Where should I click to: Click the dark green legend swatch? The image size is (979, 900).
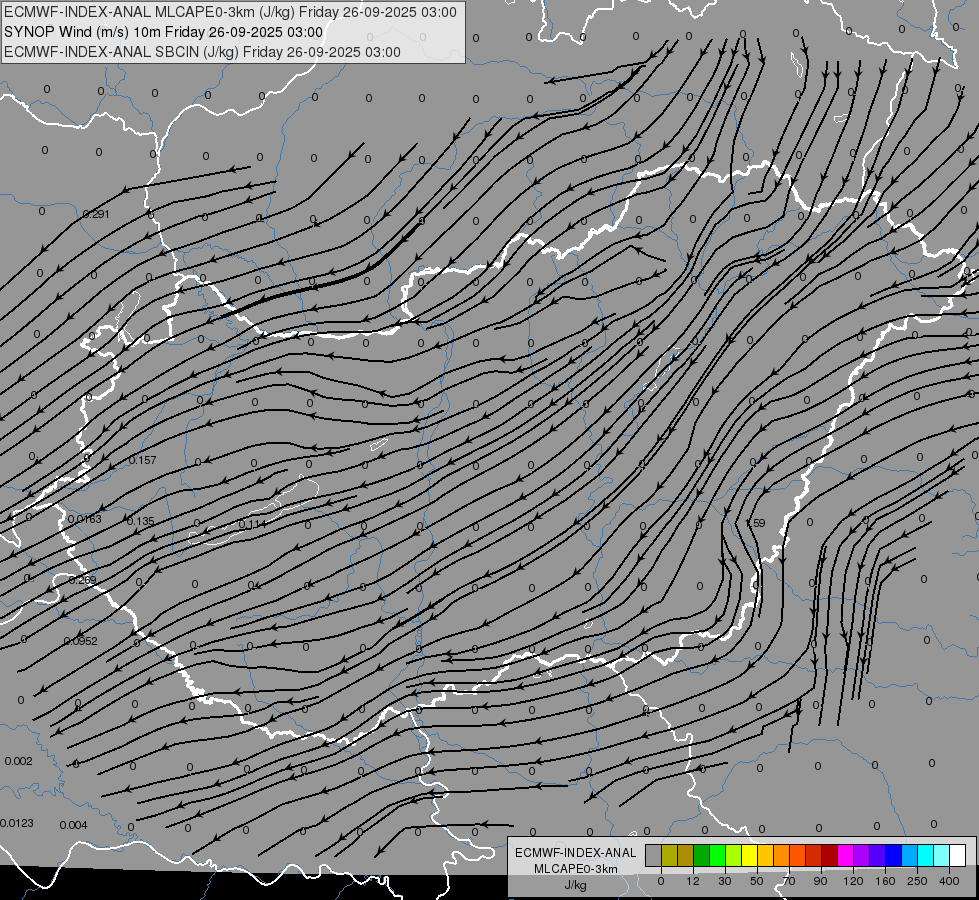(x=702, y=855)
